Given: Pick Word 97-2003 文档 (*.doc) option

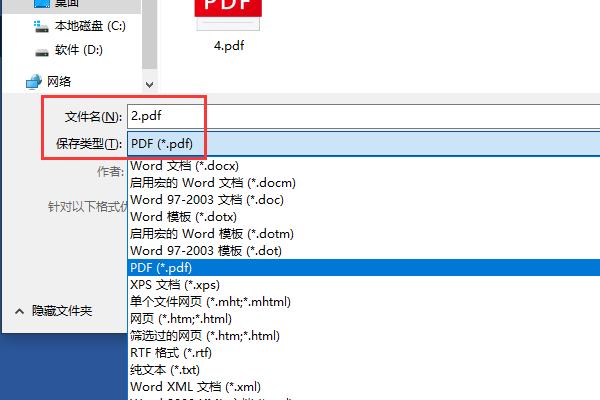Looking at the screenshot, I should pos(206,199).
